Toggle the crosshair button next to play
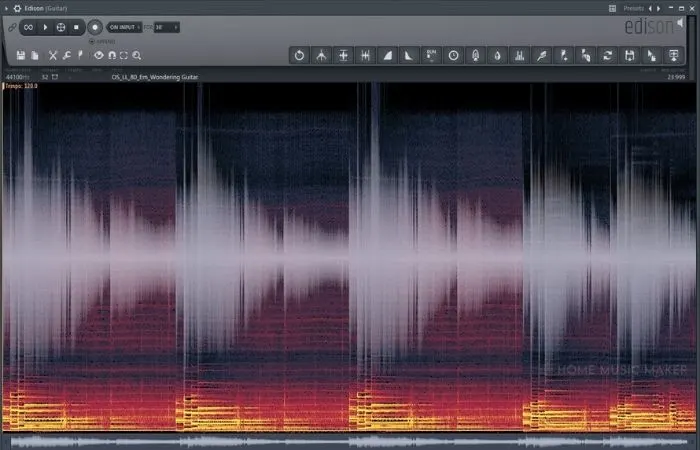 click(x=61, y=27)
